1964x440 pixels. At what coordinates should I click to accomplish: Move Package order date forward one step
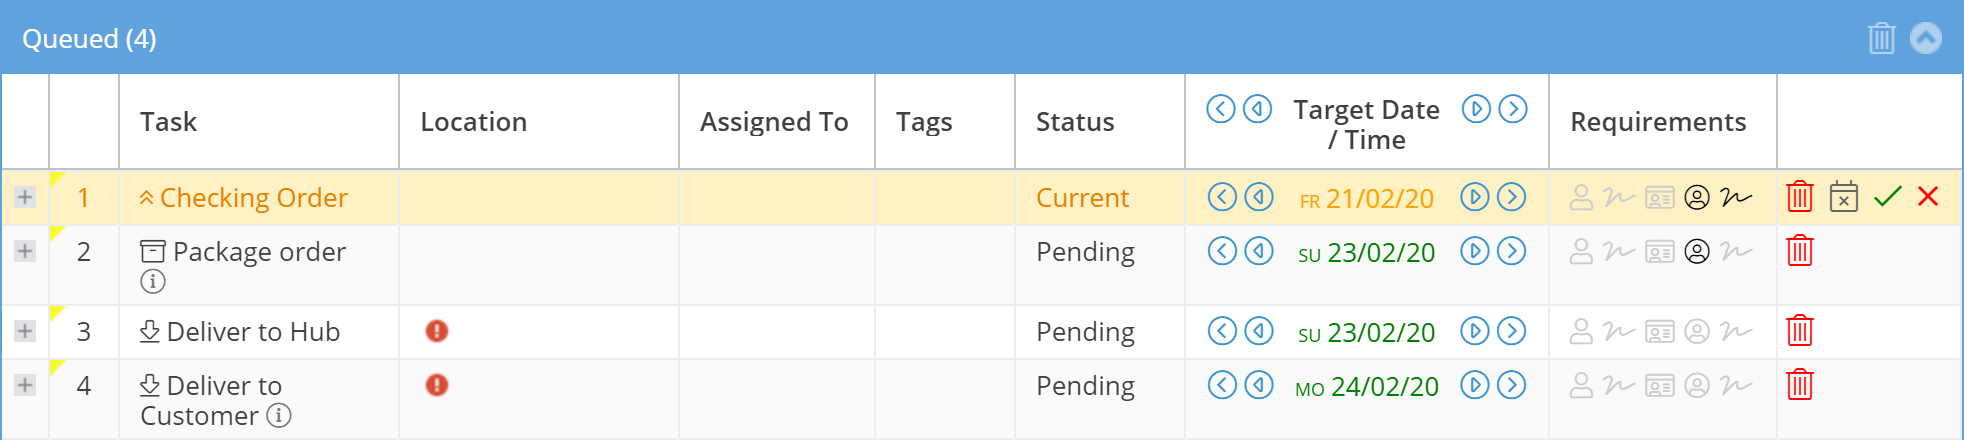1475,251
